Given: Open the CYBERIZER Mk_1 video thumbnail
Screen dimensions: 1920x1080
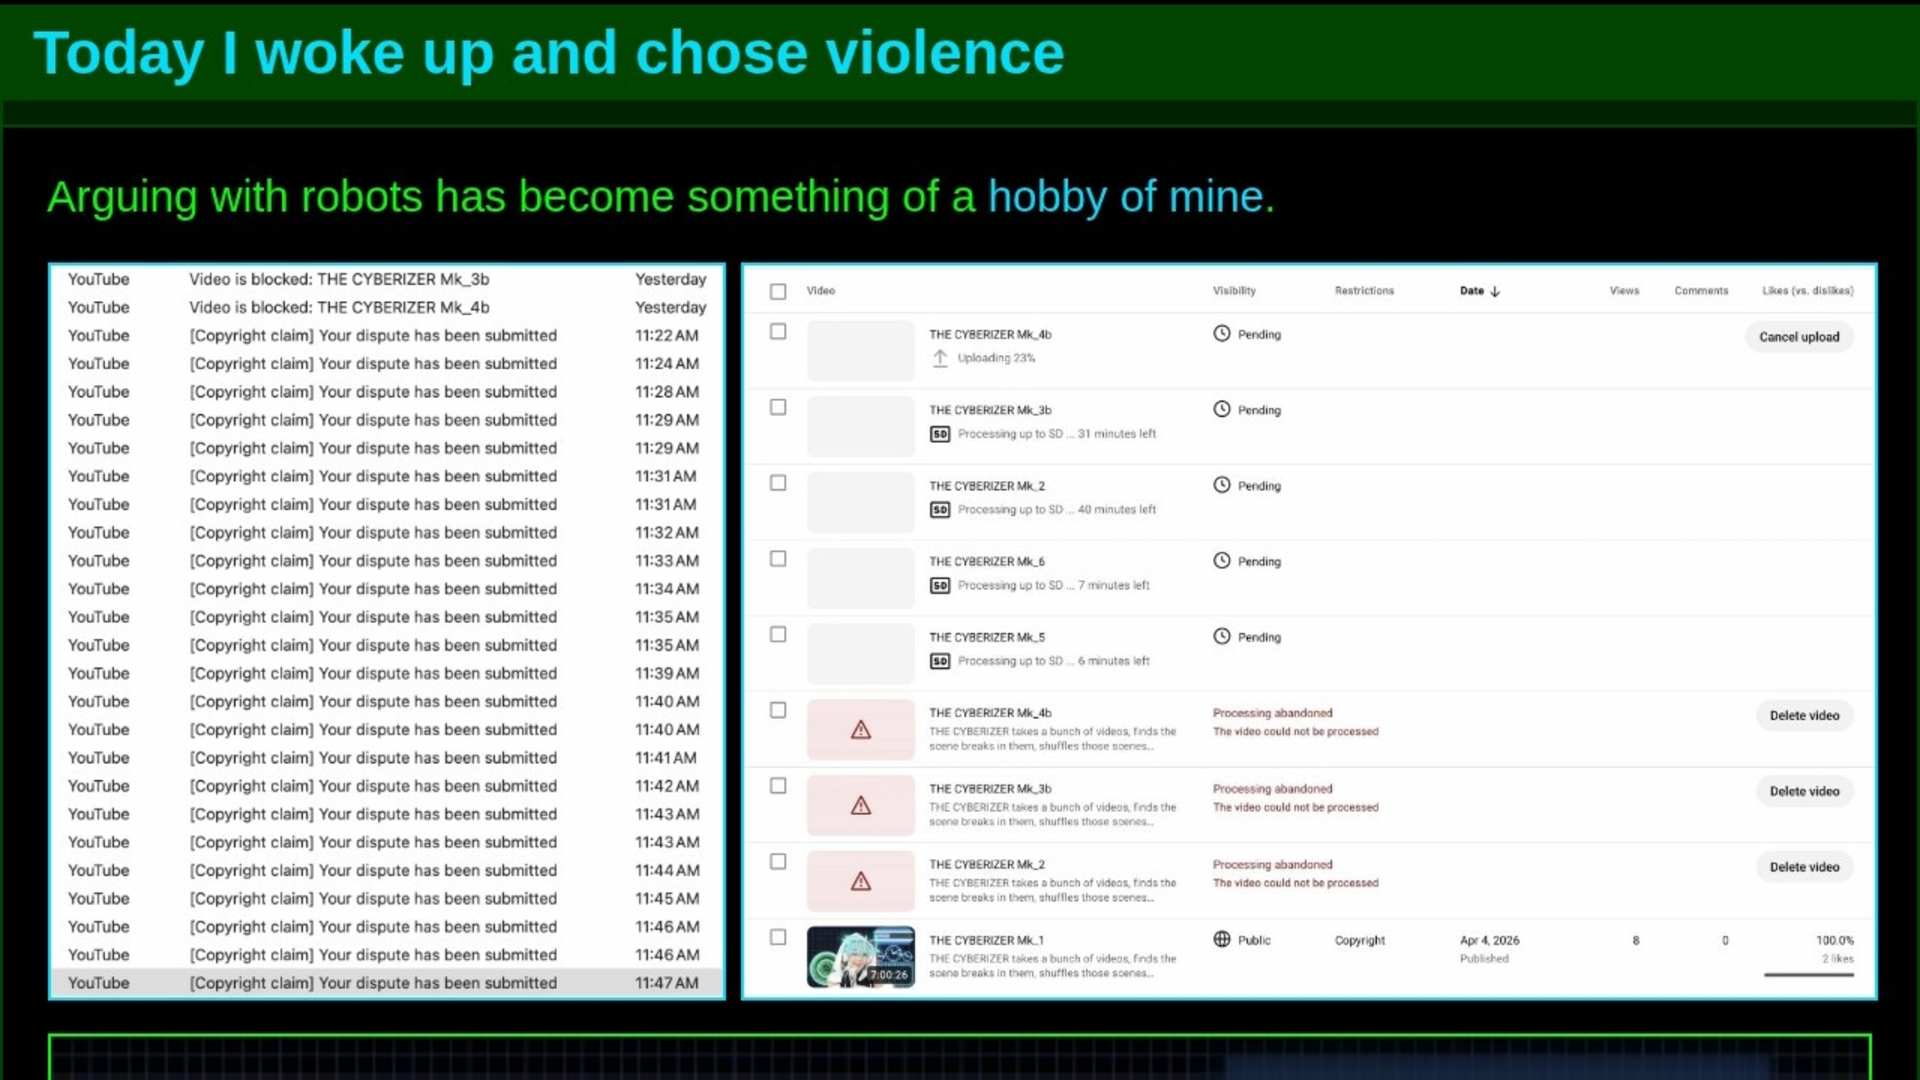Looking at the screenshot, I should tap(861, 957).
